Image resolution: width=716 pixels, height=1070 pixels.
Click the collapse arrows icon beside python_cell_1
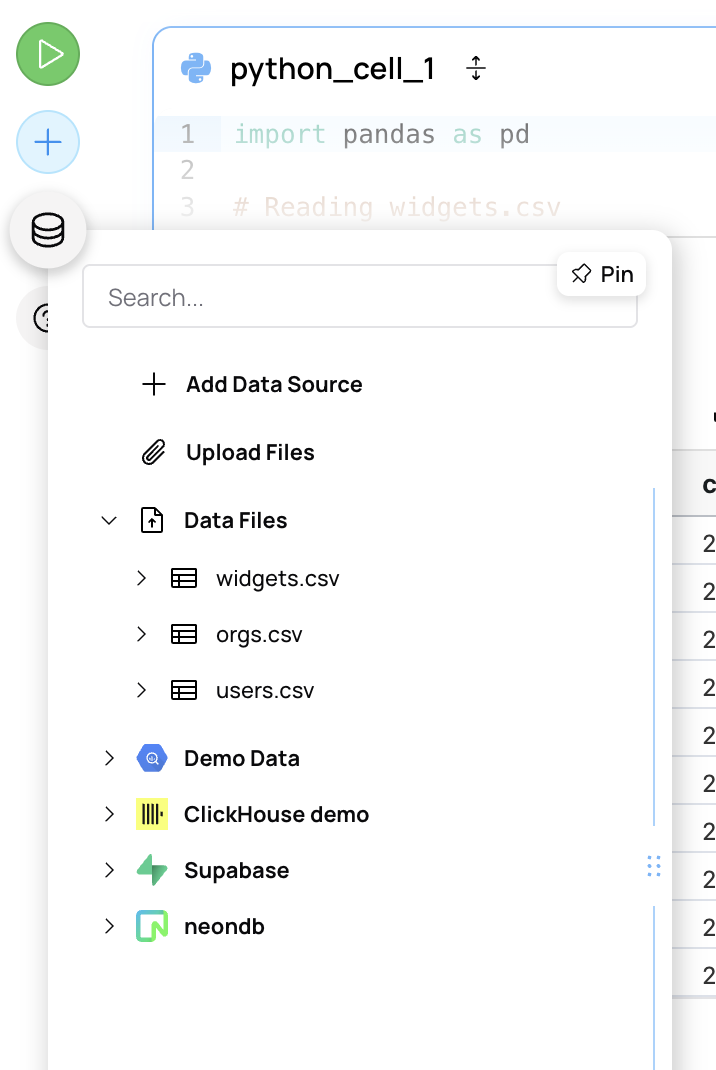(476, 68)
